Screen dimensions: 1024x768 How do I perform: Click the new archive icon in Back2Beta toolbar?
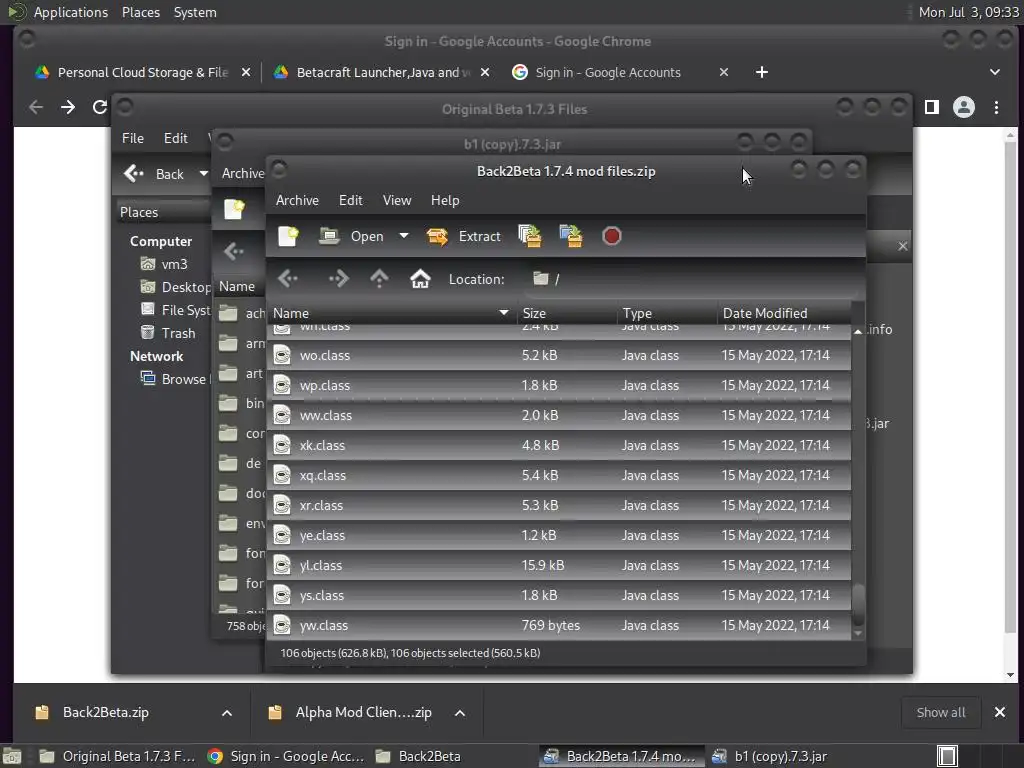click(288, 236)
